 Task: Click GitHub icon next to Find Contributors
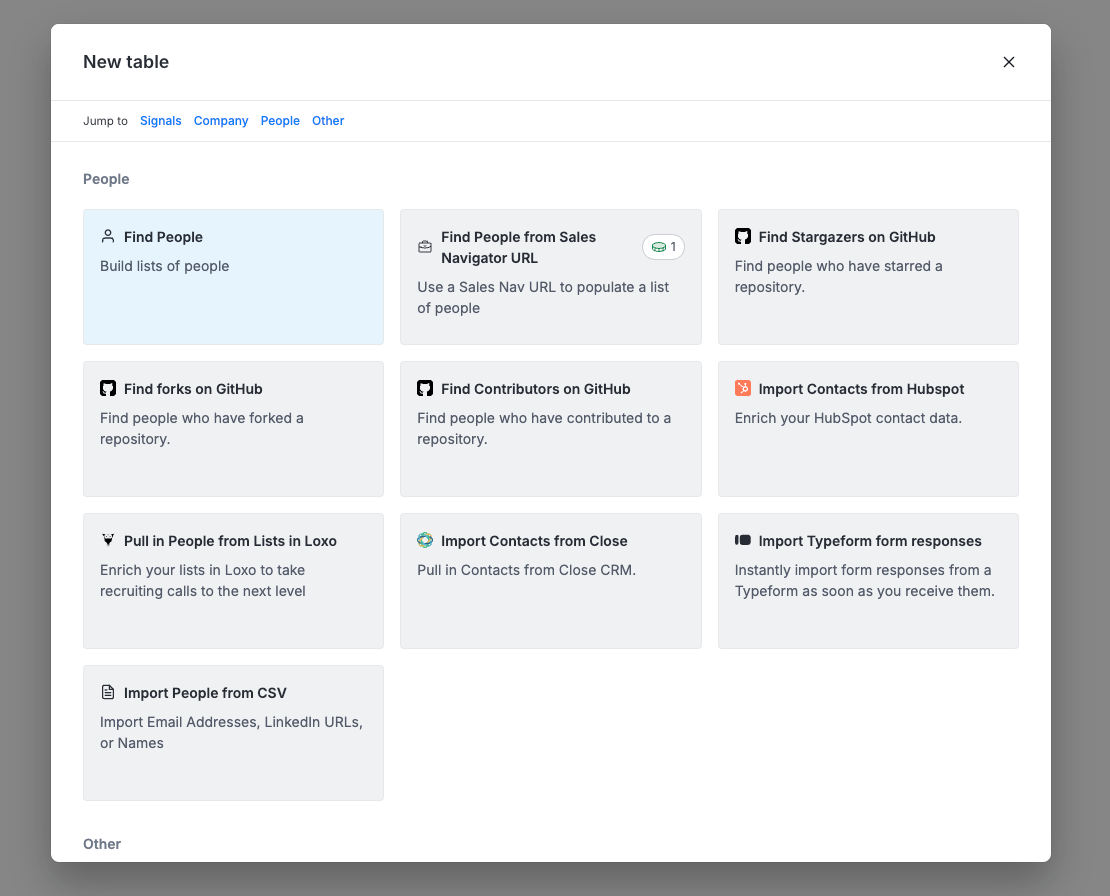(425, 389)
